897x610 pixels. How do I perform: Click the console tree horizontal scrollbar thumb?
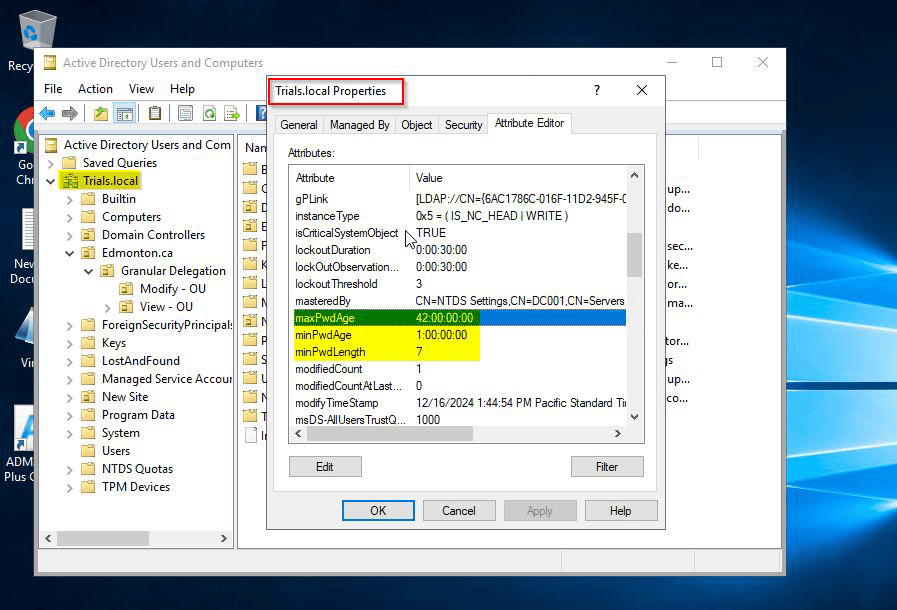[x=103, y=538]
